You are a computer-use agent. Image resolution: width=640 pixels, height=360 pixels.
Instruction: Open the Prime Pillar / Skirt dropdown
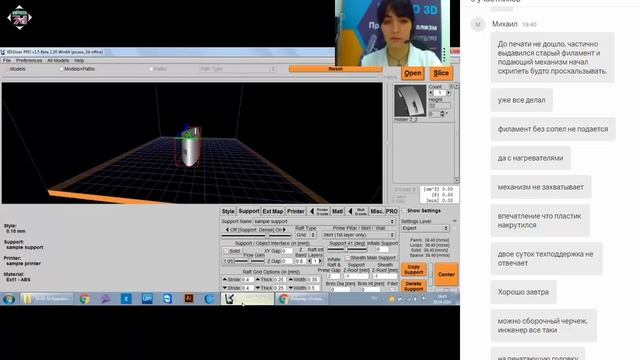coord(358,235)
